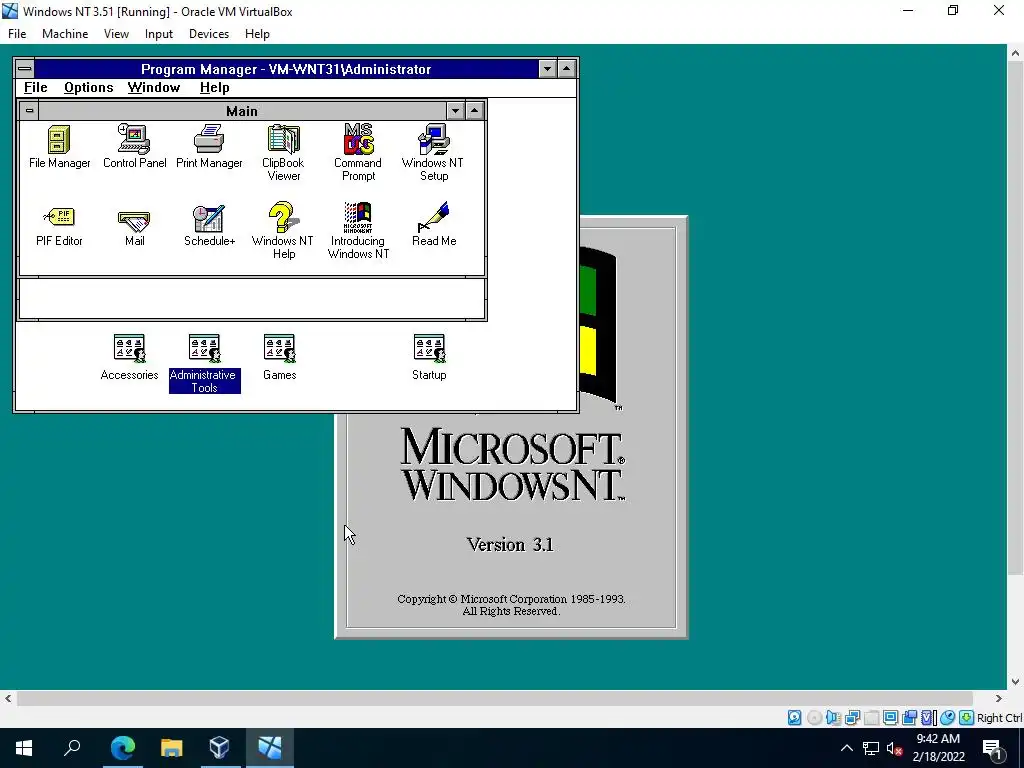Open Microsoft Edge from taskbar
The image size is (1024, 768).
coord(122,748)
